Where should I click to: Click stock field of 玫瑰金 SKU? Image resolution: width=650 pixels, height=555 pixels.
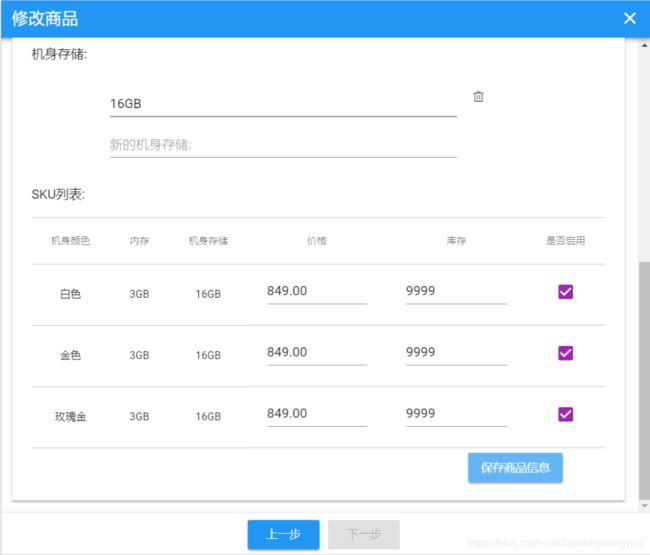coord(456,414)
